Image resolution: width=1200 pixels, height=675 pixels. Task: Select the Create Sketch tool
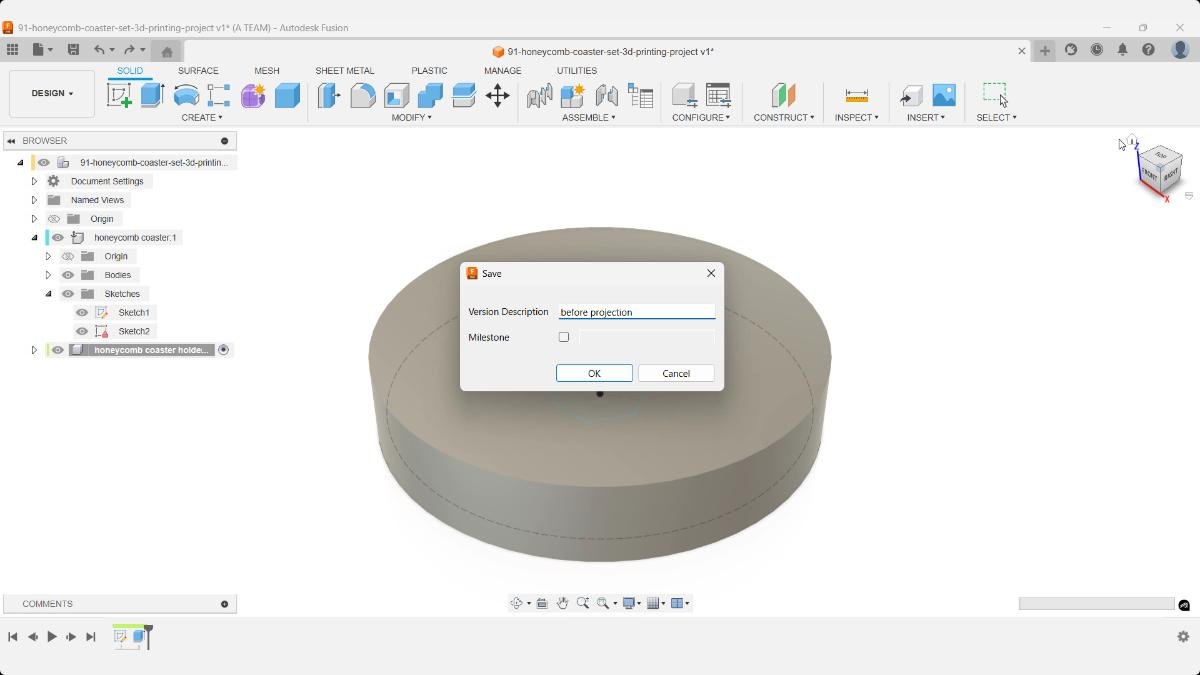click(121, 95)
